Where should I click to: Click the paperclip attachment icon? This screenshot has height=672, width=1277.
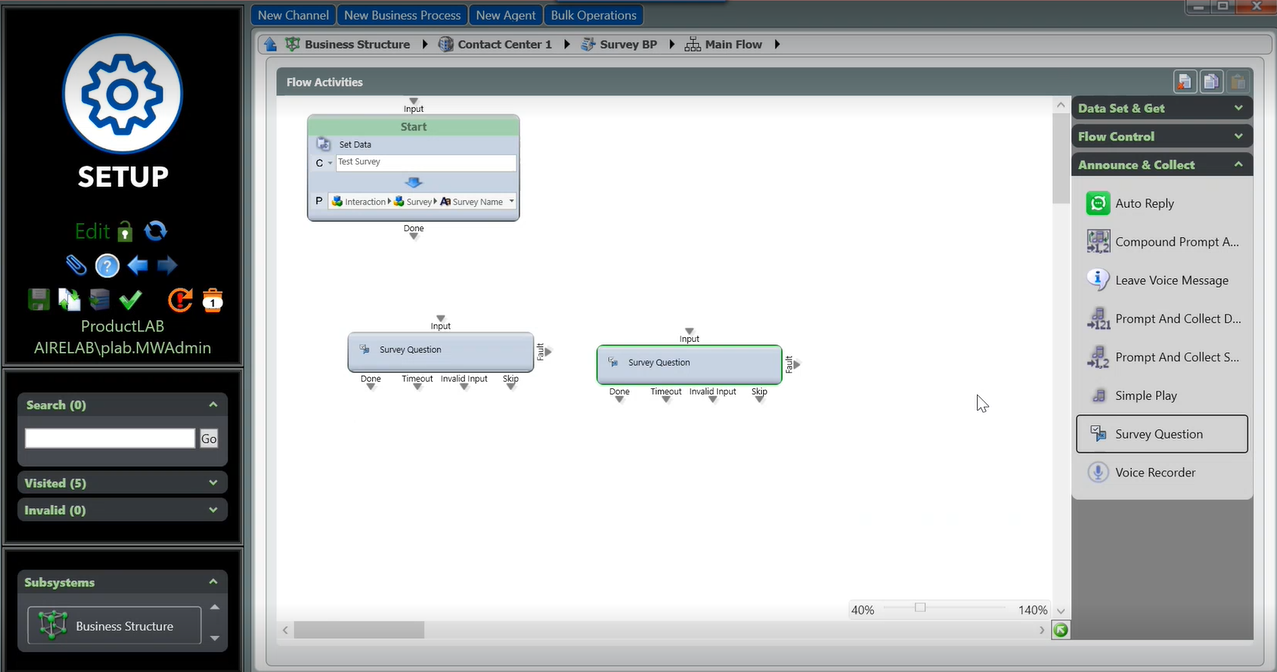coord(76,265)
